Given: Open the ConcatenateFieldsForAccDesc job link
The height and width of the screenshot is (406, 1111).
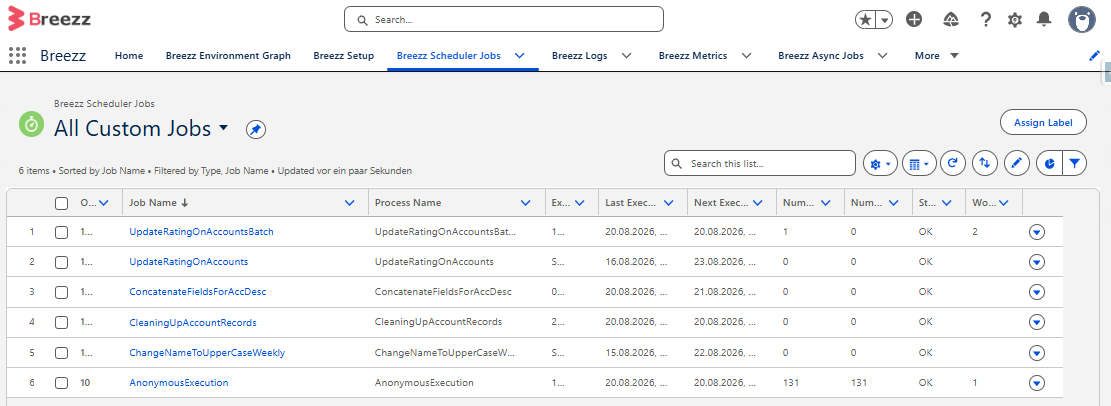Looking at the screenshot, I should (198, 292).
